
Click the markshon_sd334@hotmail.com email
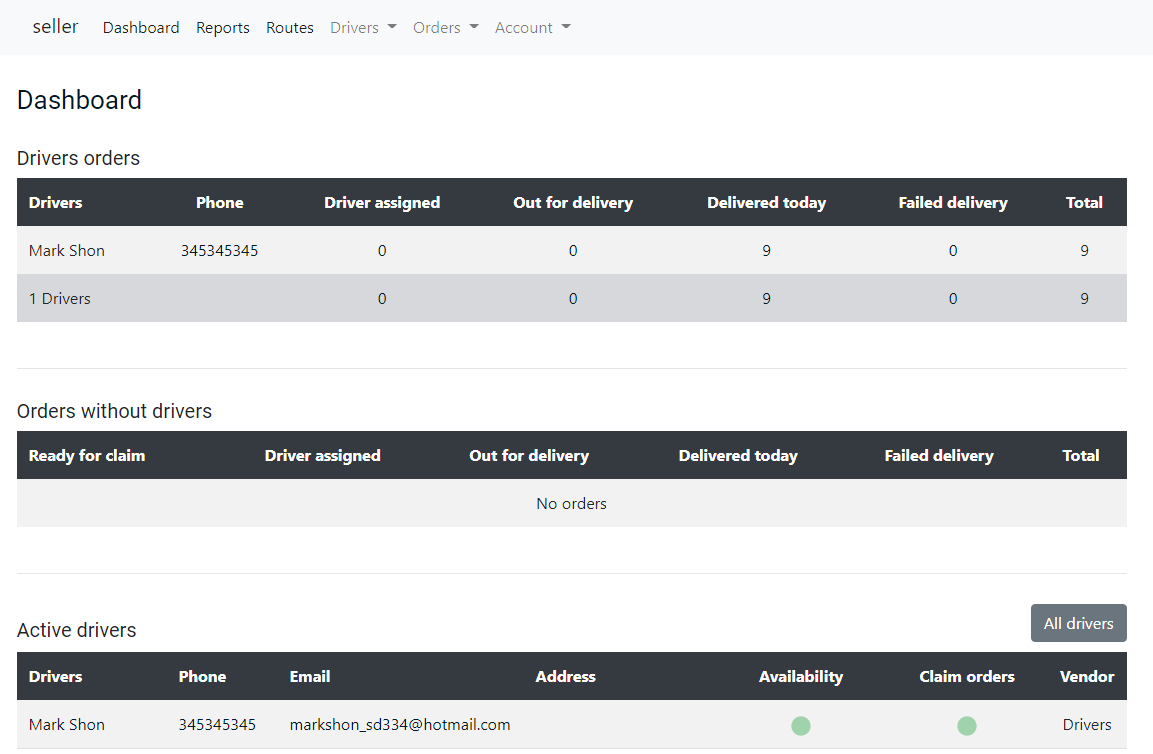pyautogui.click(x=400, y=725)
